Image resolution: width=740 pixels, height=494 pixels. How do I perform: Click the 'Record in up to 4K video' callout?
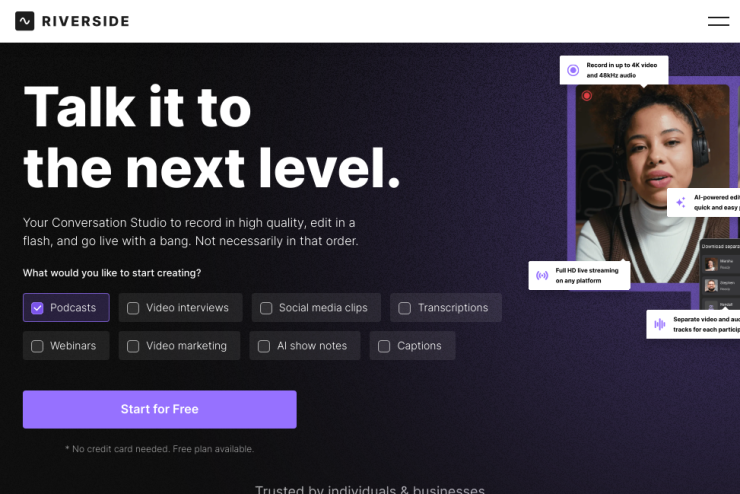614,70
